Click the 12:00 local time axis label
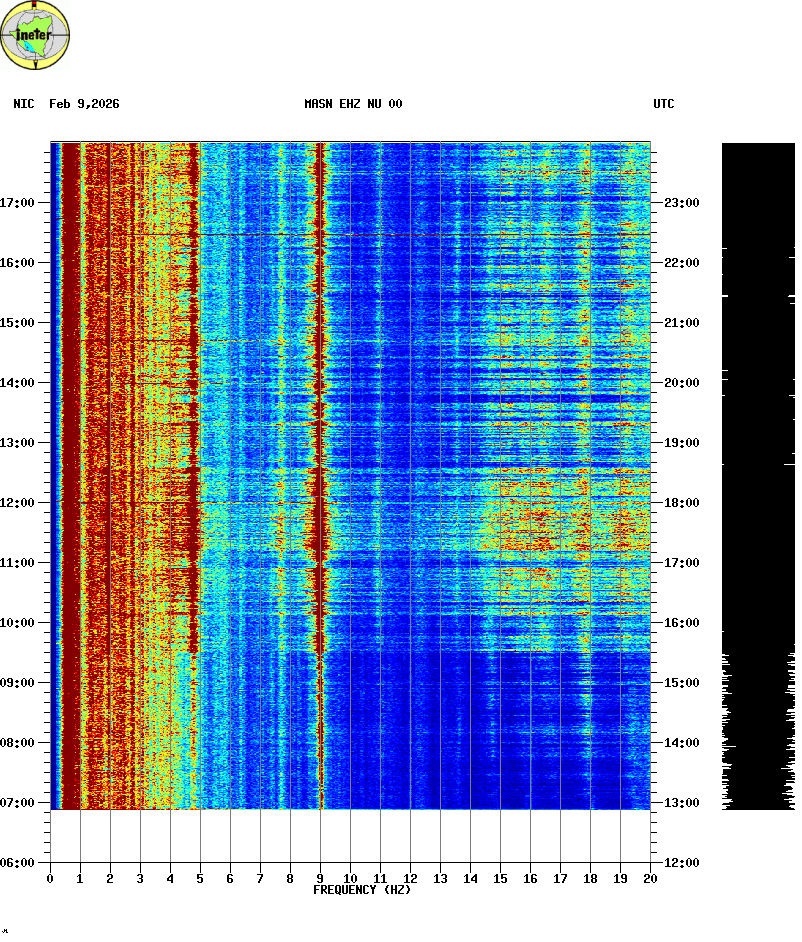 (18, 503)
